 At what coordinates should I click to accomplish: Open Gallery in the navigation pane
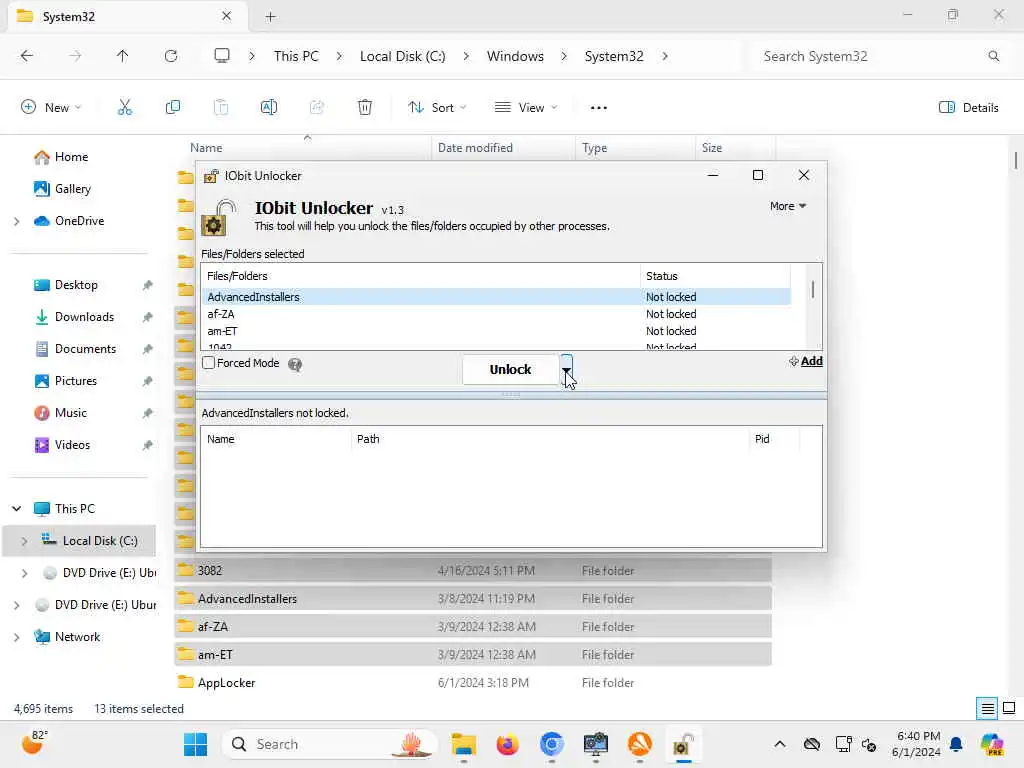point(72,189)
